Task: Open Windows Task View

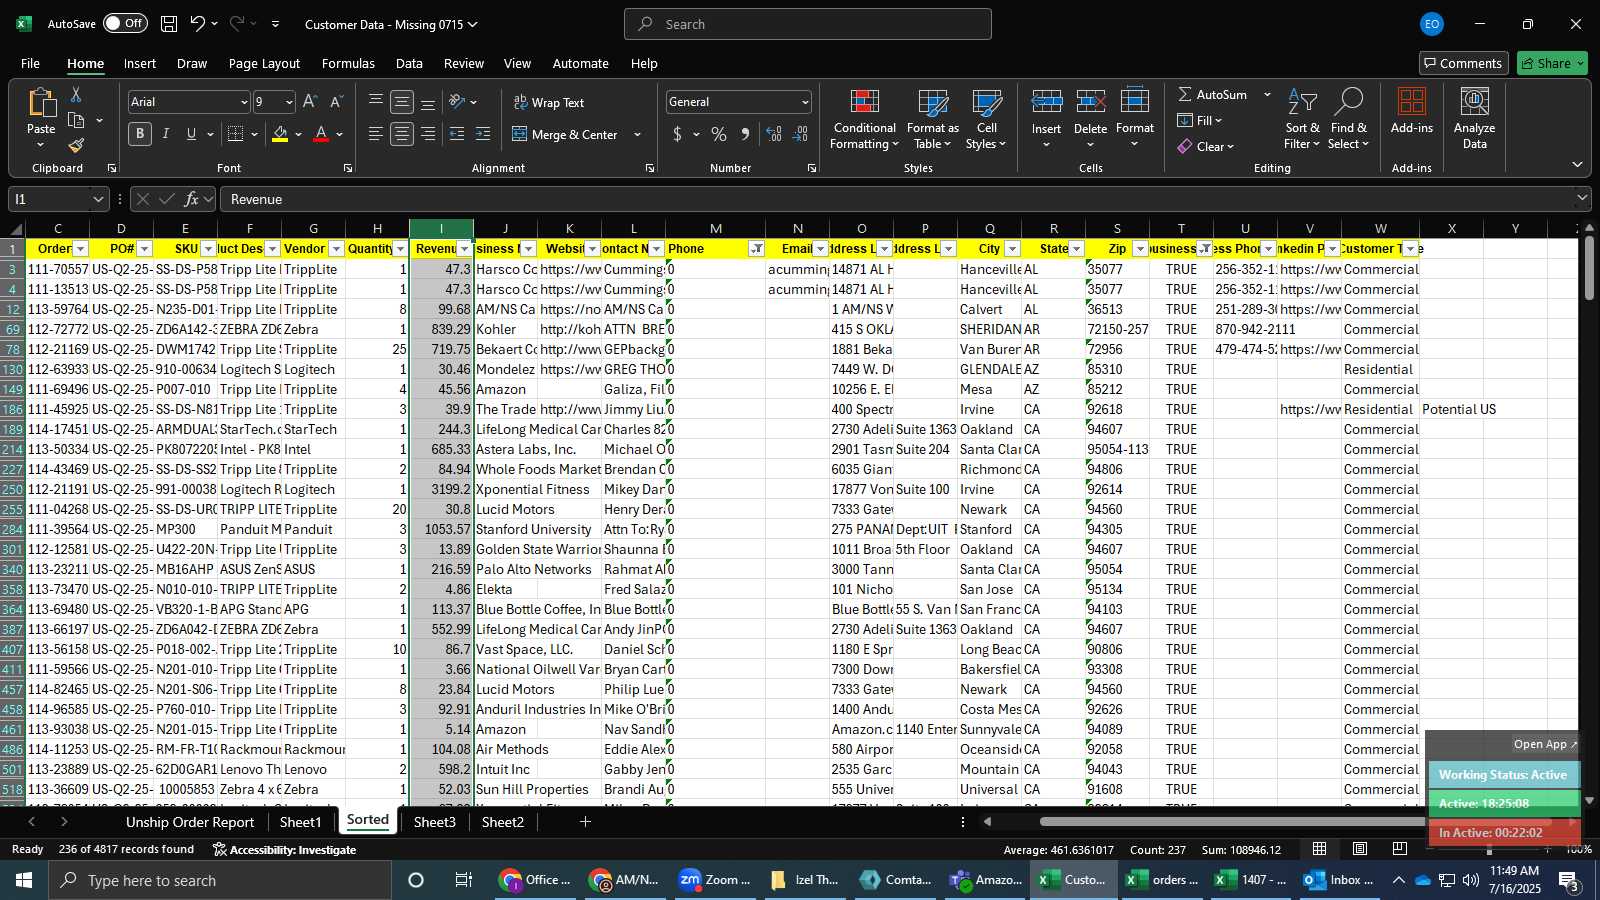Action: coord(463,880)
